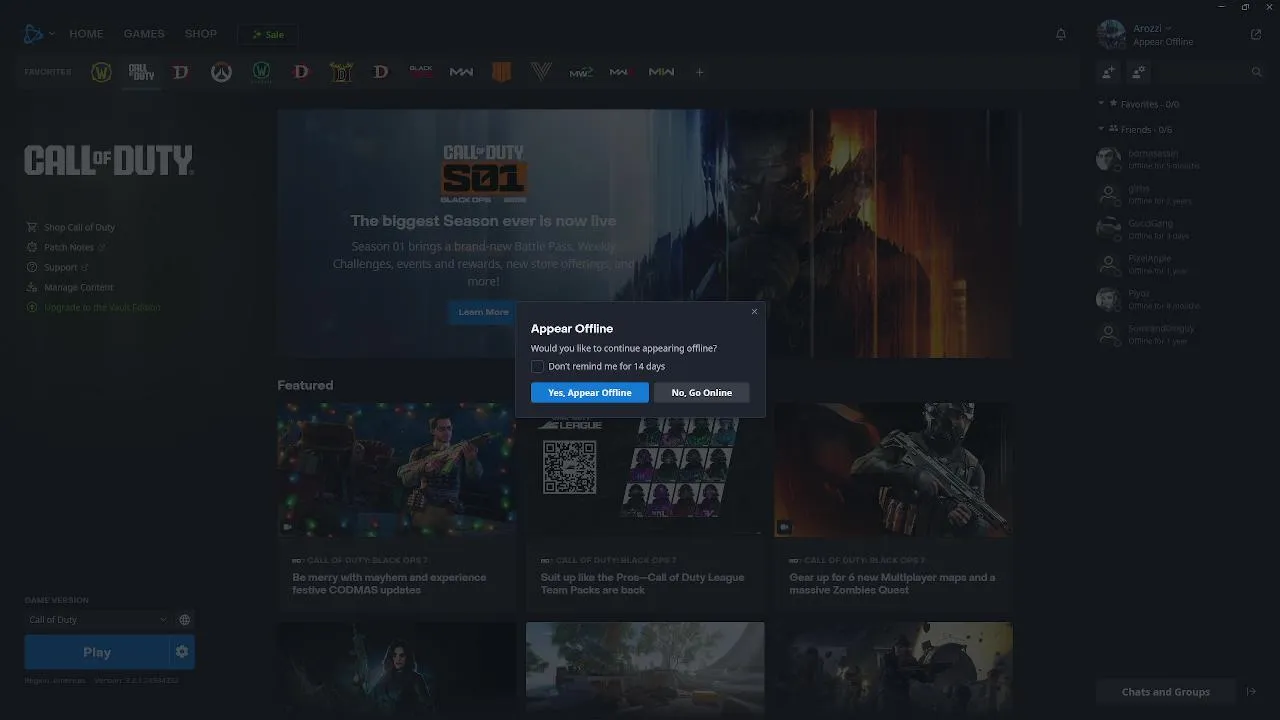Click the Play button
1280x720 pixels.
coord(97,652)
